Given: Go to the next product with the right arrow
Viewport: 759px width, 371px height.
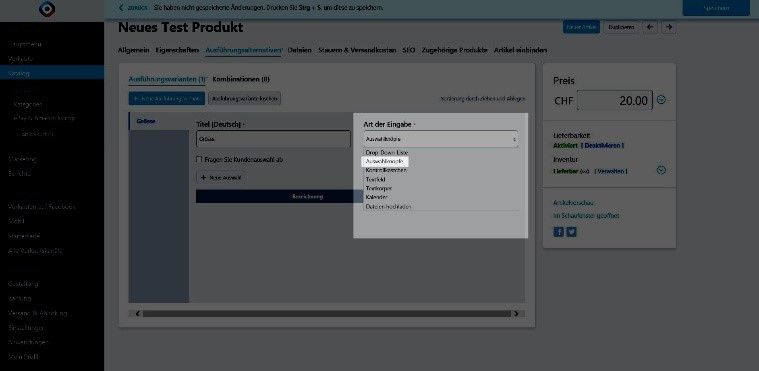Looking at the screenshot, I should point(669,27).
